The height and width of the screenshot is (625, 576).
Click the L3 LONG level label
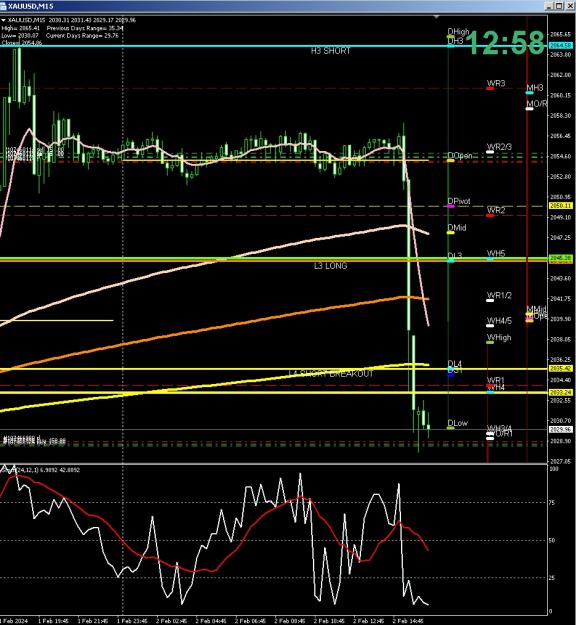click(330, 266)
